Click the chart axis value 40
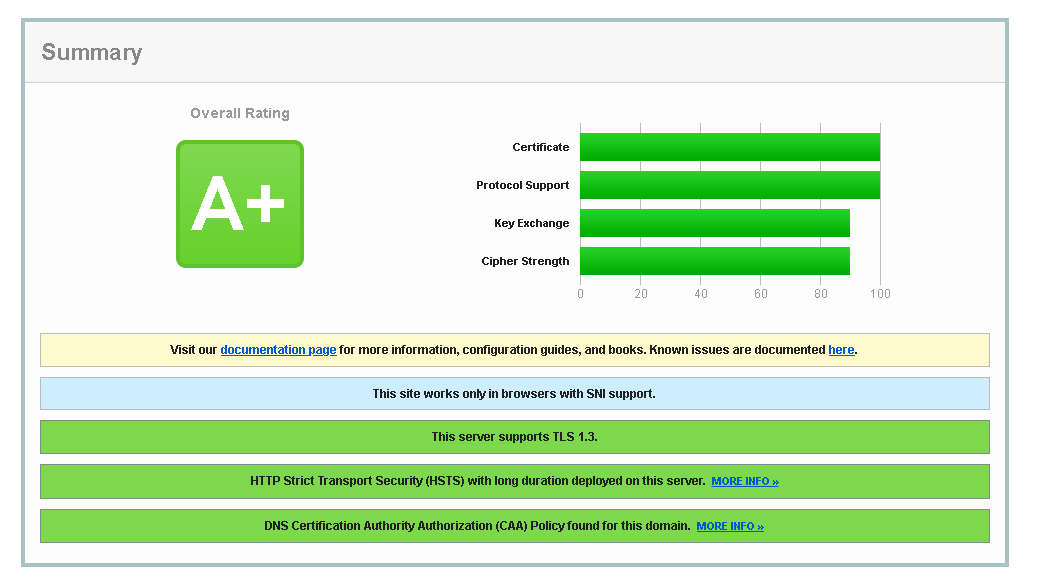1037x583 pixels. click(701, 293)
